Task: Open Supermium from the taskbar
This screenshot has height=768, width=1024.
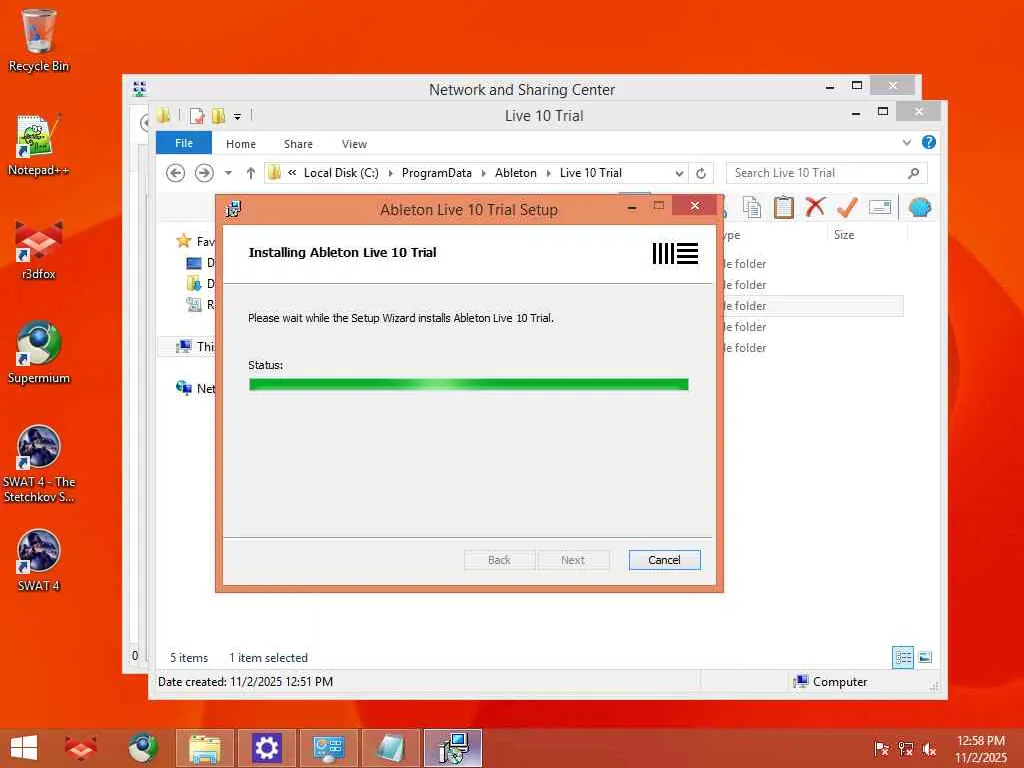Action: [142, 748]
